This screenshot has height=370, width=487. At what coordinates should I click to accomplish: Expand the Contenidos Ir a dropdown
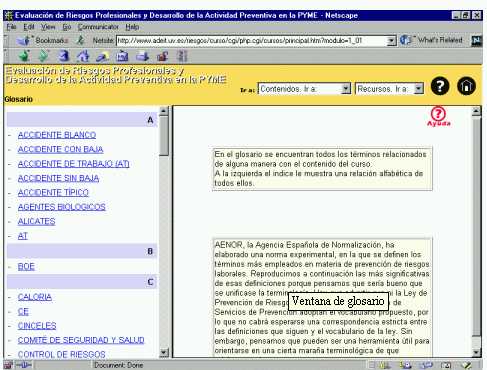tap(346, 89)
